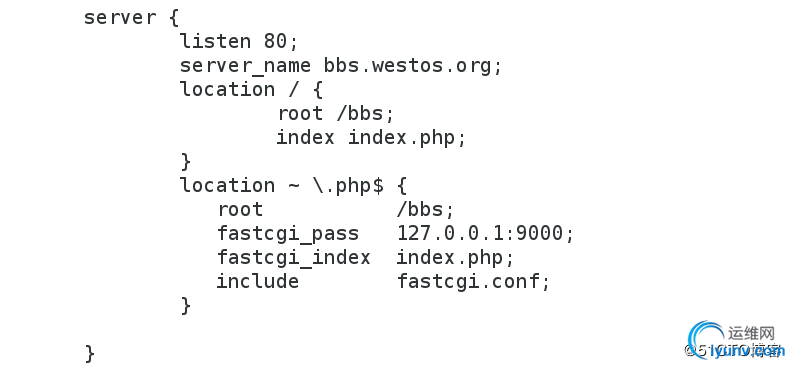This screenshot has height=367, width=791.
Task: Click the "root" keyword in the php block
Action: tap(240, 210)
